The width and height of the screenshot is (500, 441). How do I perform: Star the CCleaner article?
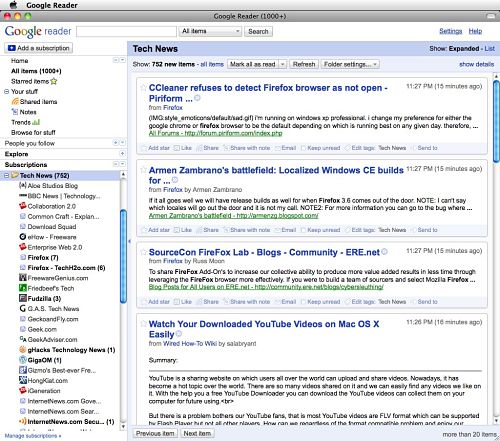[x=143, y=88]
